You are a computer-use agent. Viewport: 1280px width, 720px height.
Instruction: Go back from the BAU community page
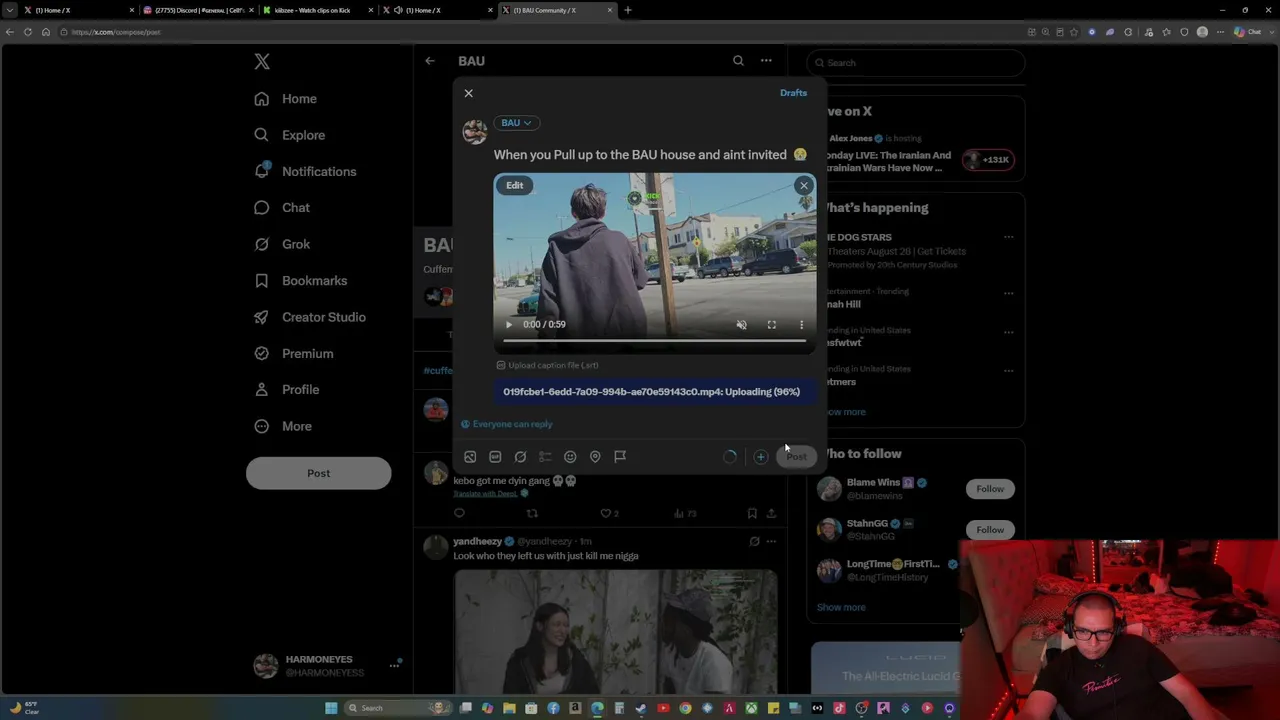(430, 61)
